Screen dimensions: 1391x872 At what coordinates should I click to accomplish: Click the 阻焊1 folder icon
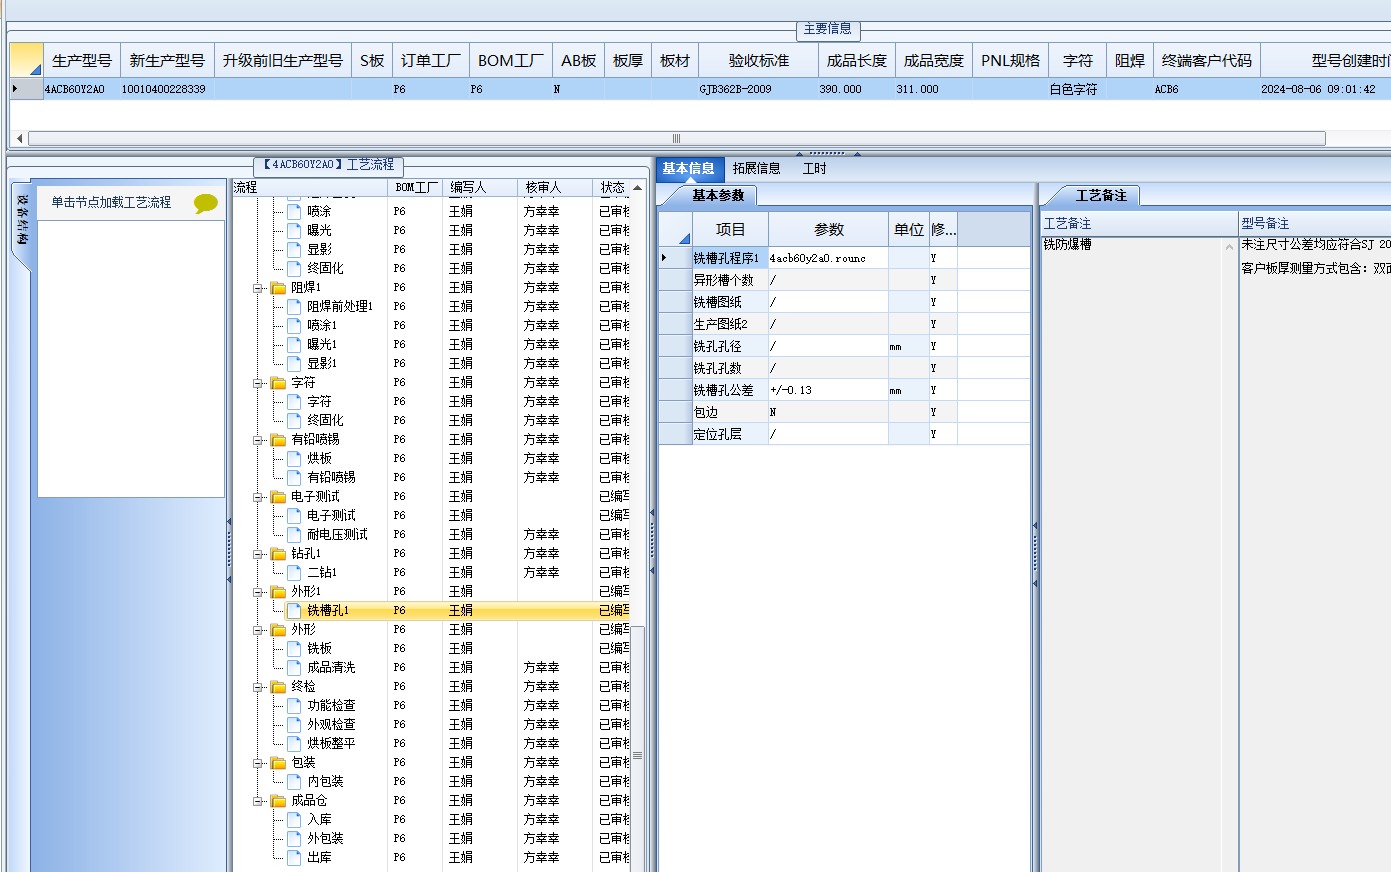pyautogui.click(x=278, y=288)
